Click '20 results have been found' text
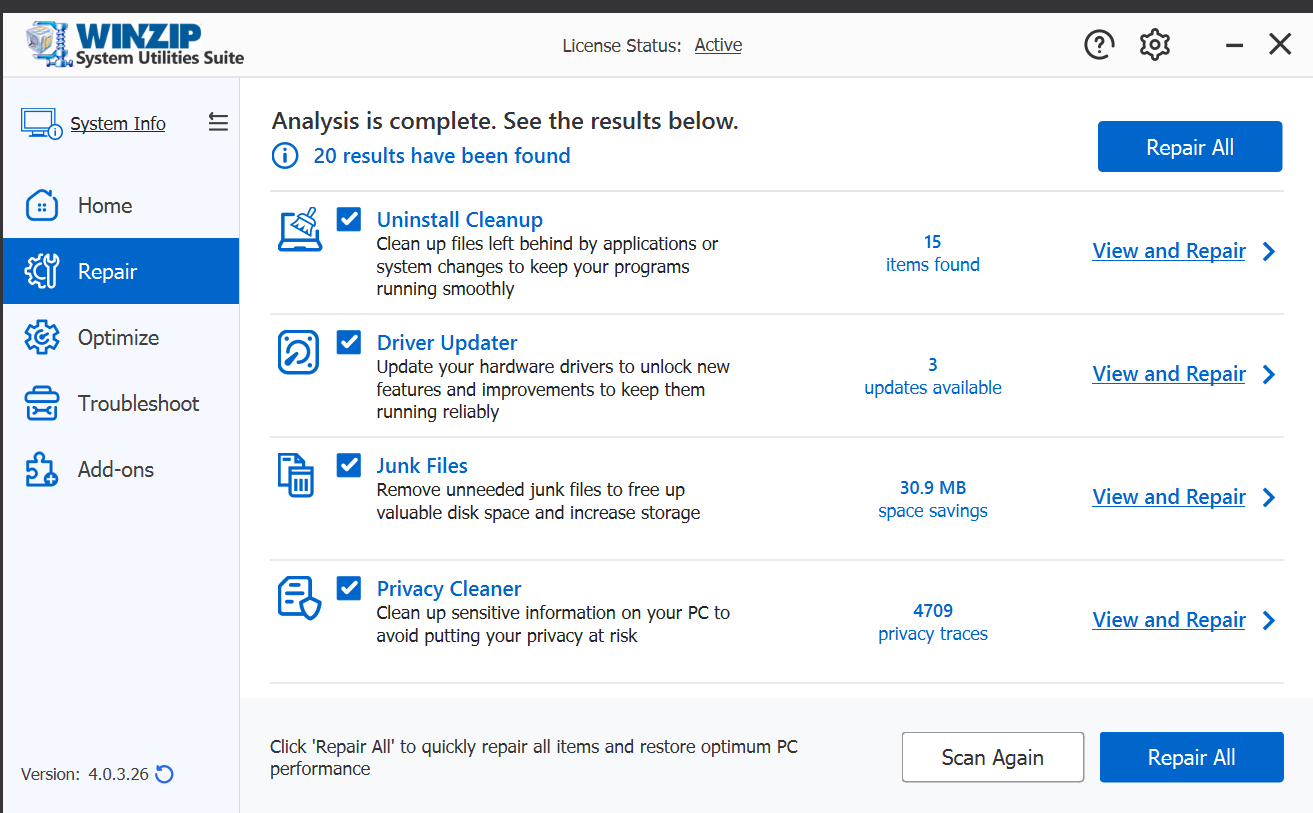Image resolution: width=1313 pixels, height=813 pixels. point(442,156)
